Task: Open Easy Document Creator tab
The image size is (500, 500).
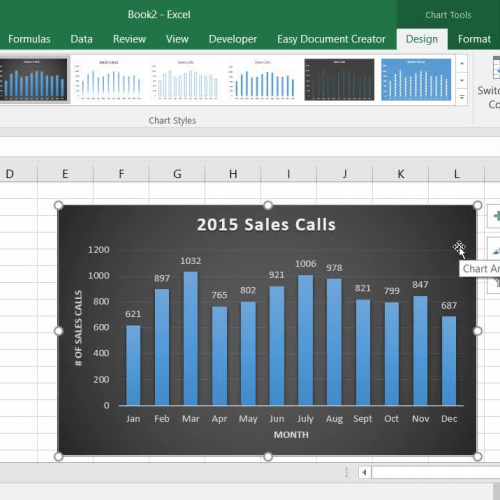Action: click(331, 39)
